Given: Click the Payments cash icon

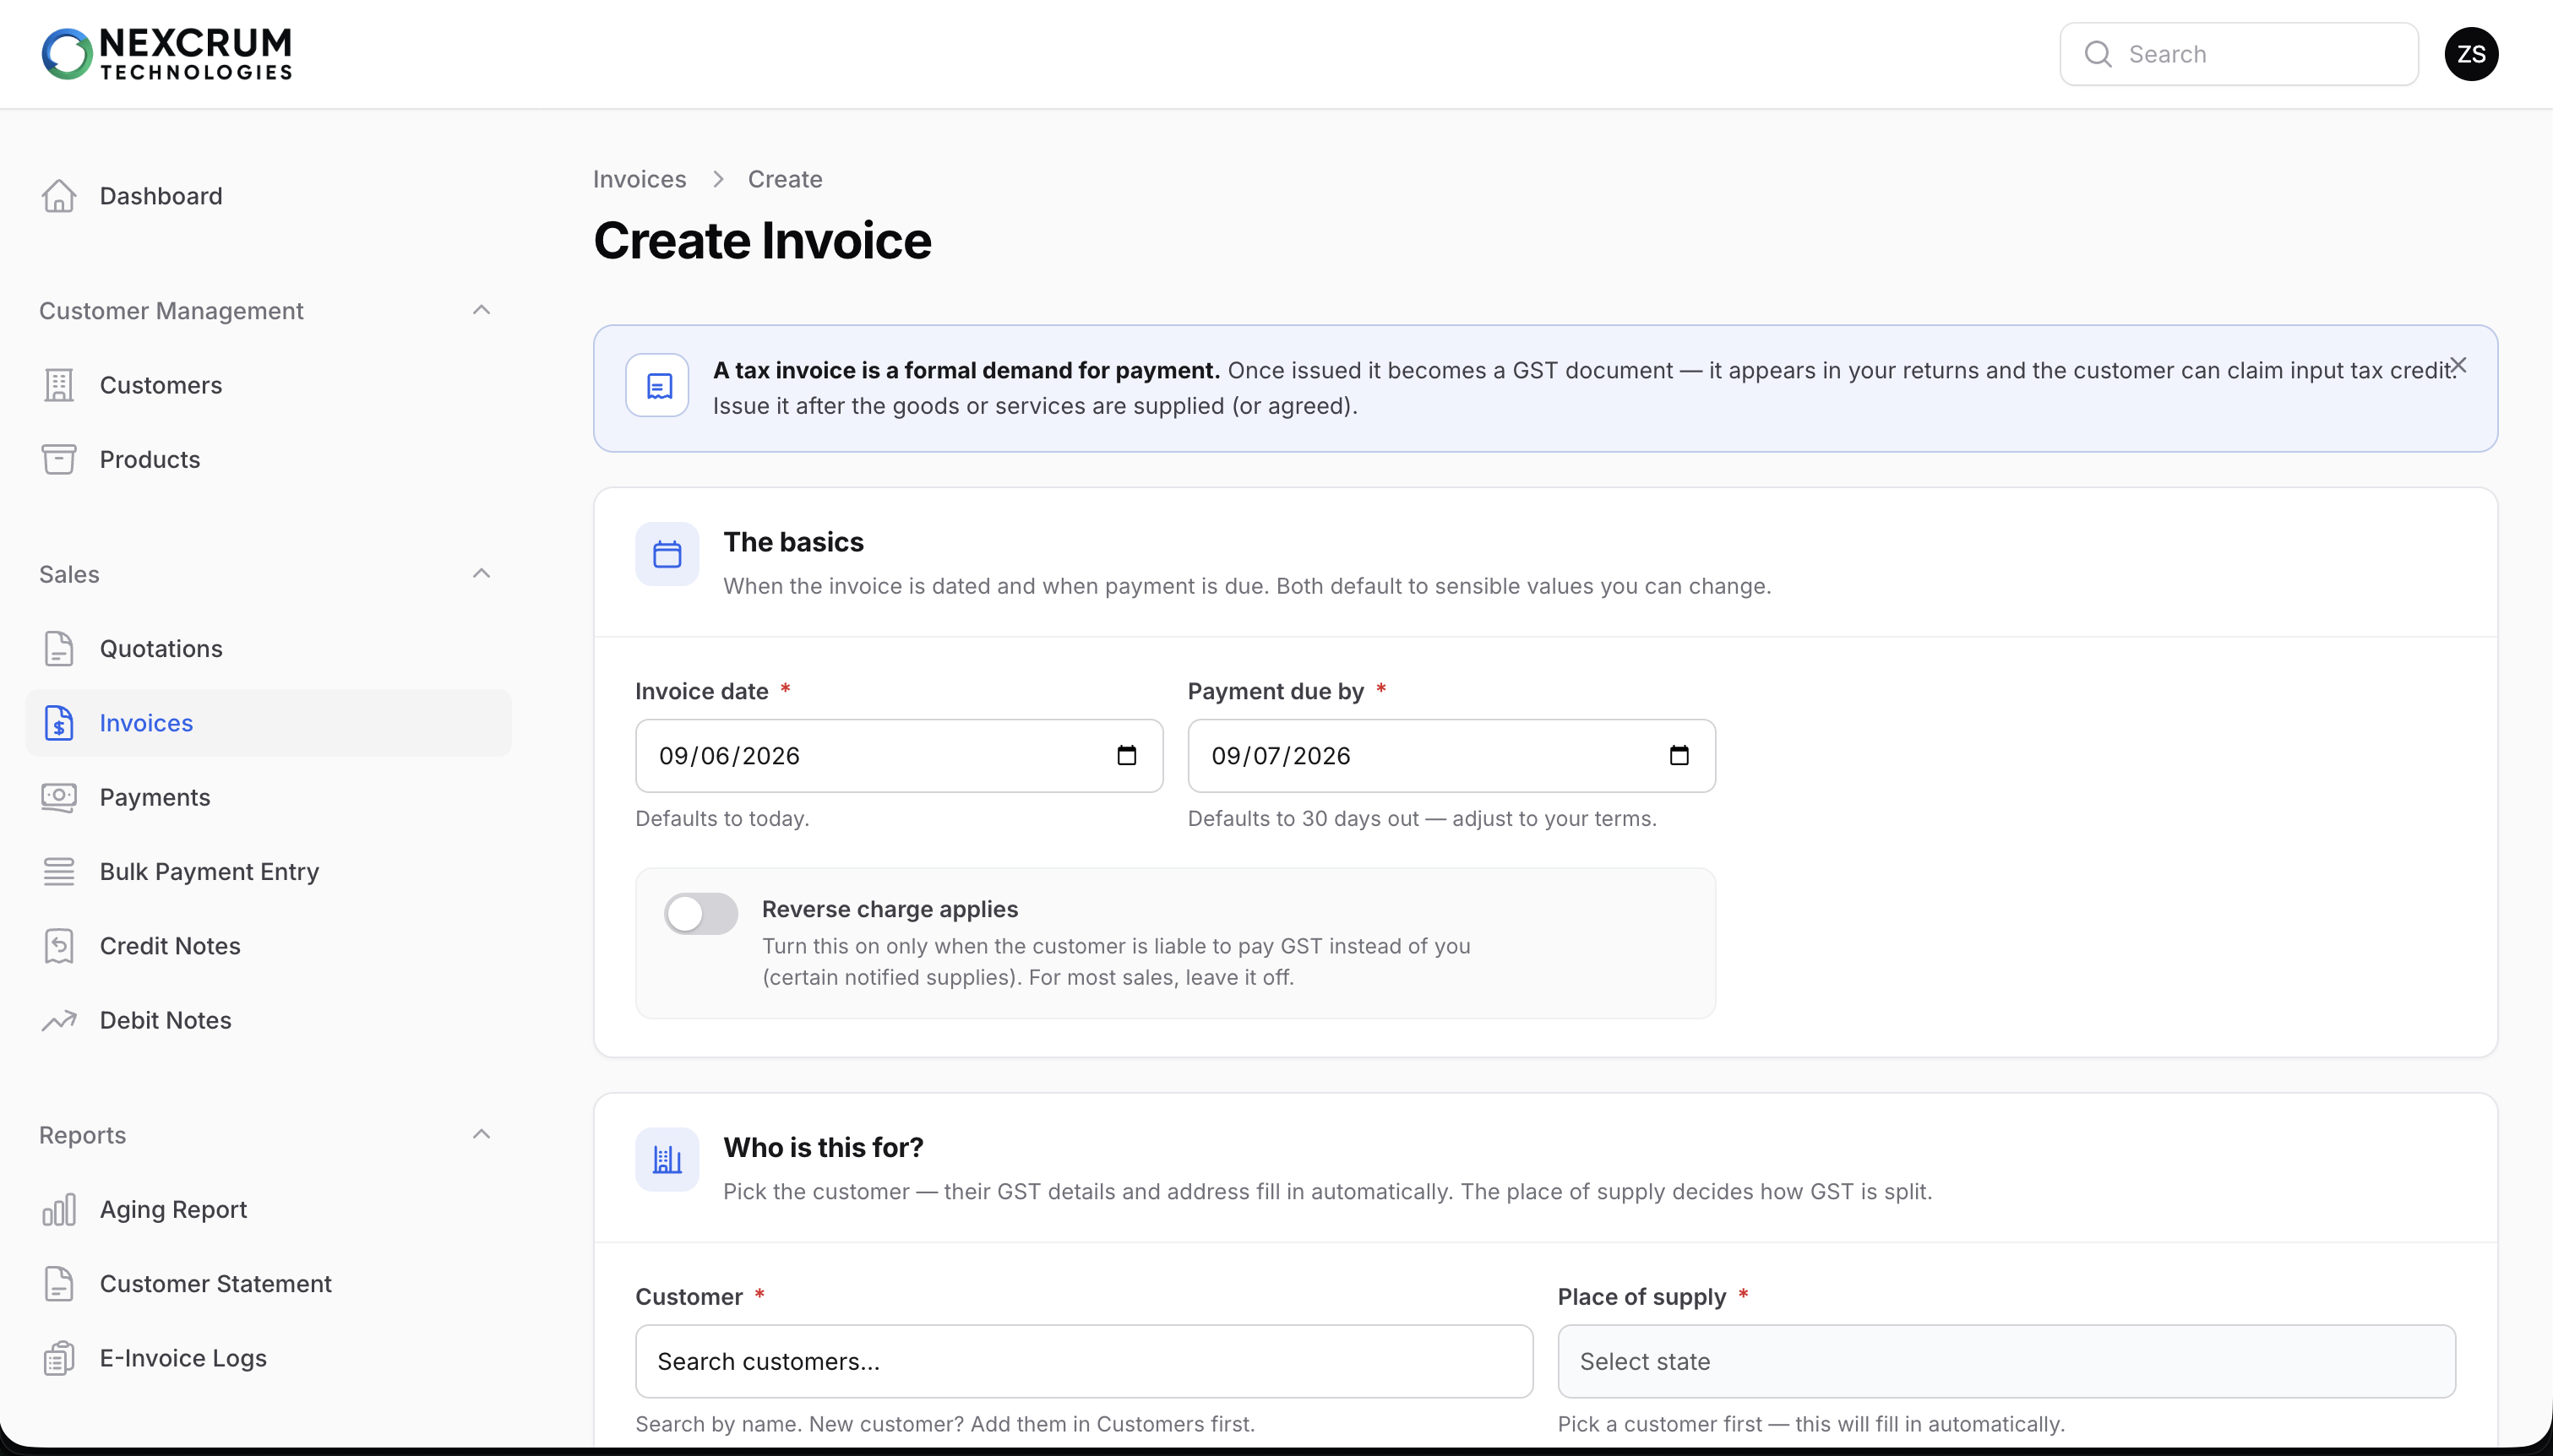Looking at the screenshot, I should click(59, 797).
